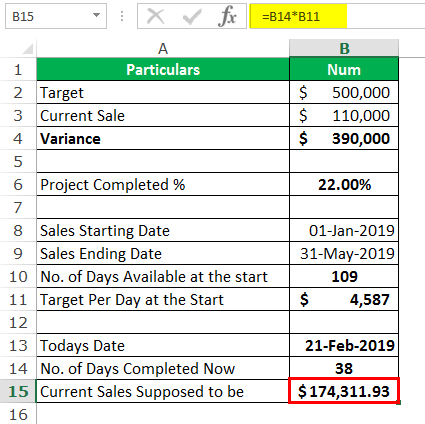Select the Target value cell $500,000
The height and width of the screenshot is (424, 425).
click(x=344, y=92)
